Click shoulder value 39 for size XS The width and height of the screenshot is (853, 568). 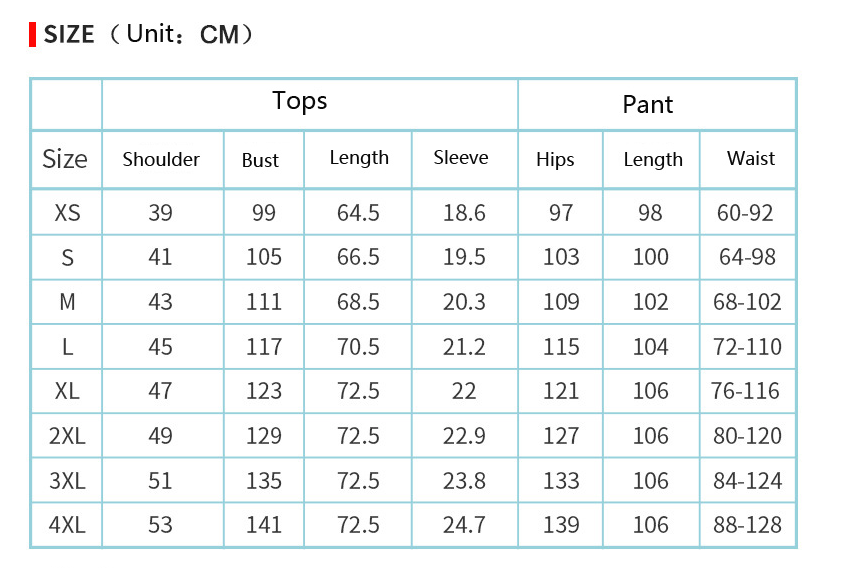pyautogui.click(x=160, y=213)
